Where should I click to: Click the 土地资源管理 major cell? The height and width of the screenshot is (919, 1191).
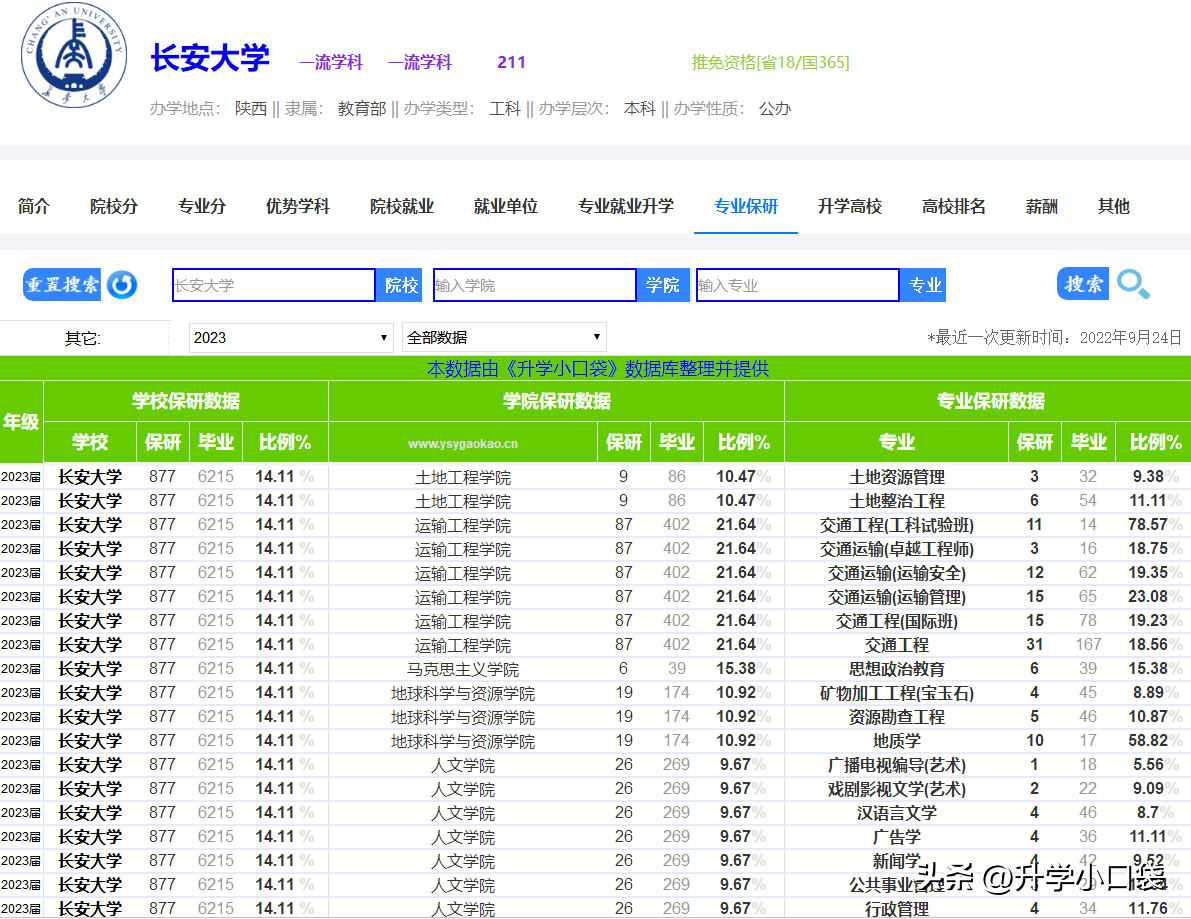click(897, 477)
